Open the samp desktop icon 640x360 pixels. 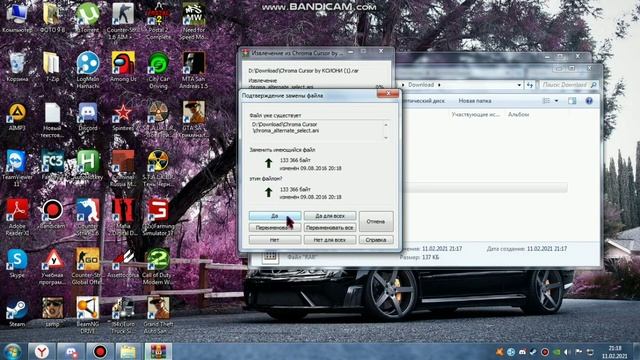tap(52, 313)
